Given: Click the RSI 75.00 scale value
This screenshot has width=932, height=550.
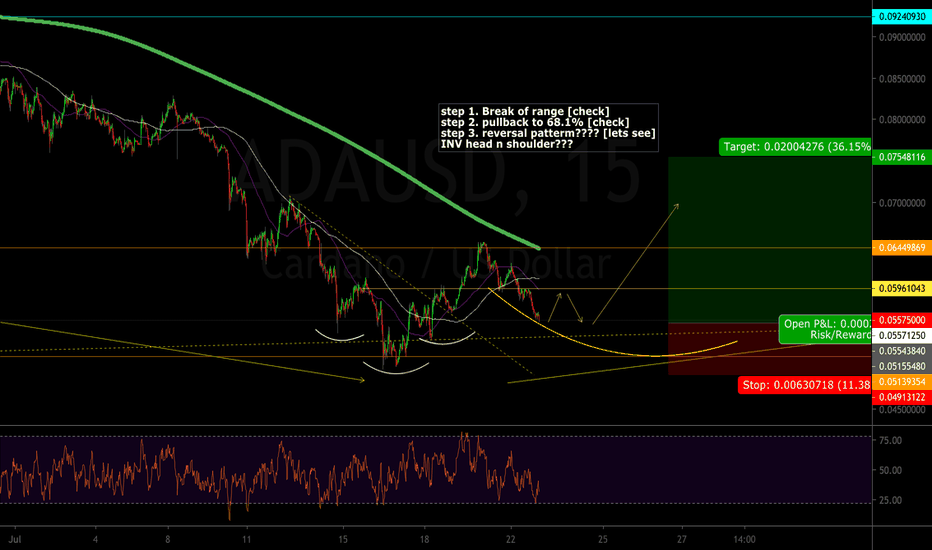Looking at the screenshot, I should tap(890, 440).
